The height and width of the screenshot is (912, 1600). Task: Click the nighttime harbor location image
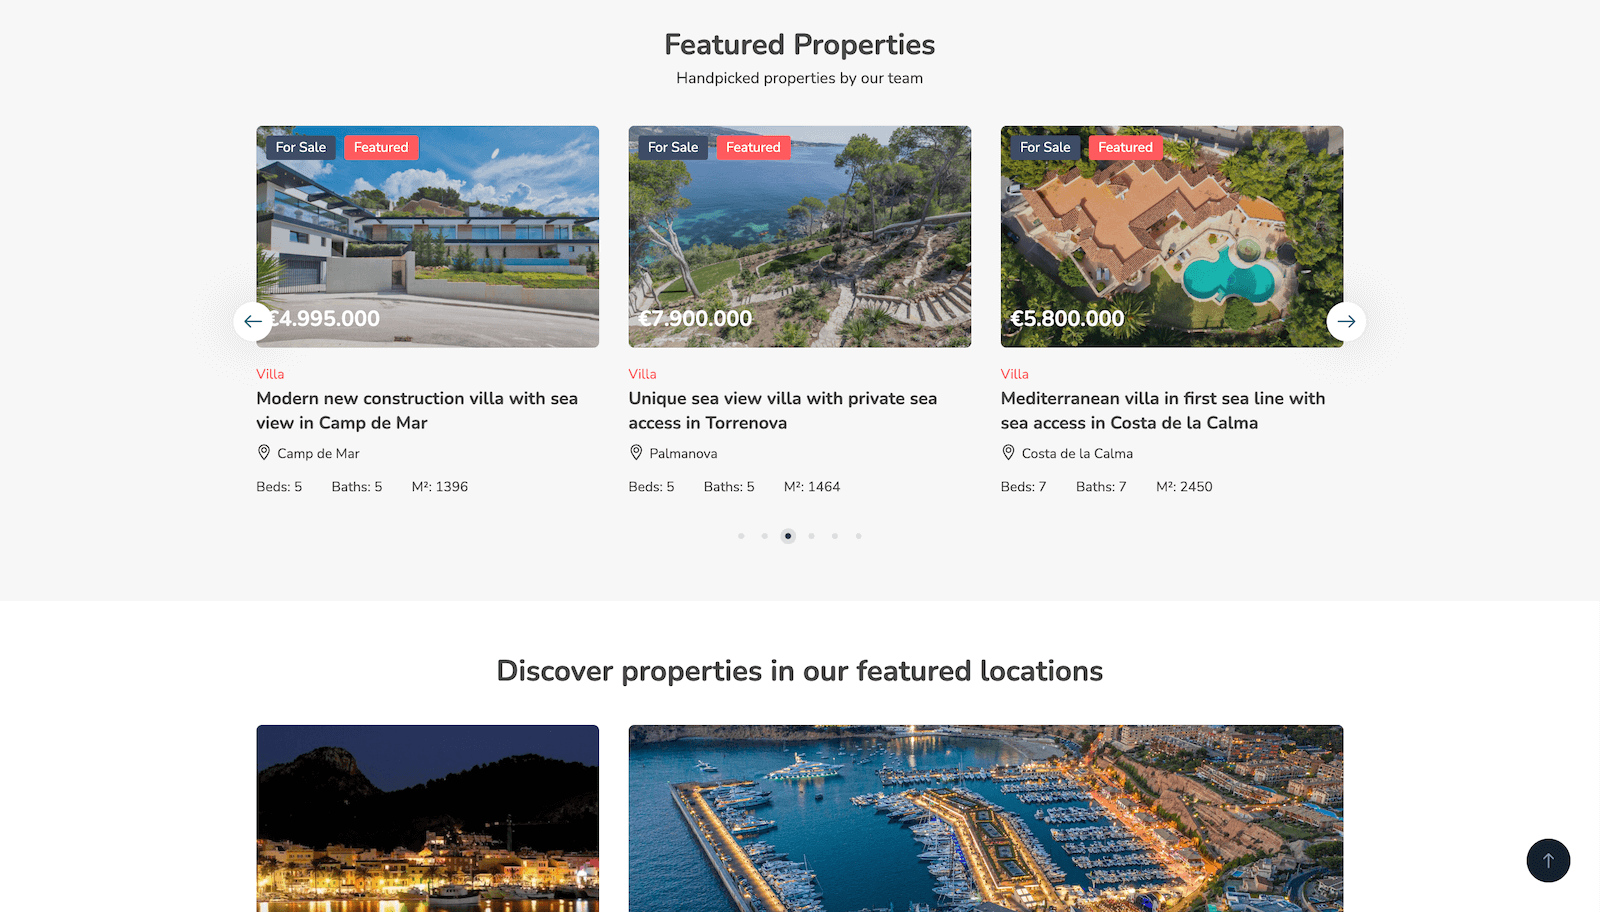pos(428,818)
